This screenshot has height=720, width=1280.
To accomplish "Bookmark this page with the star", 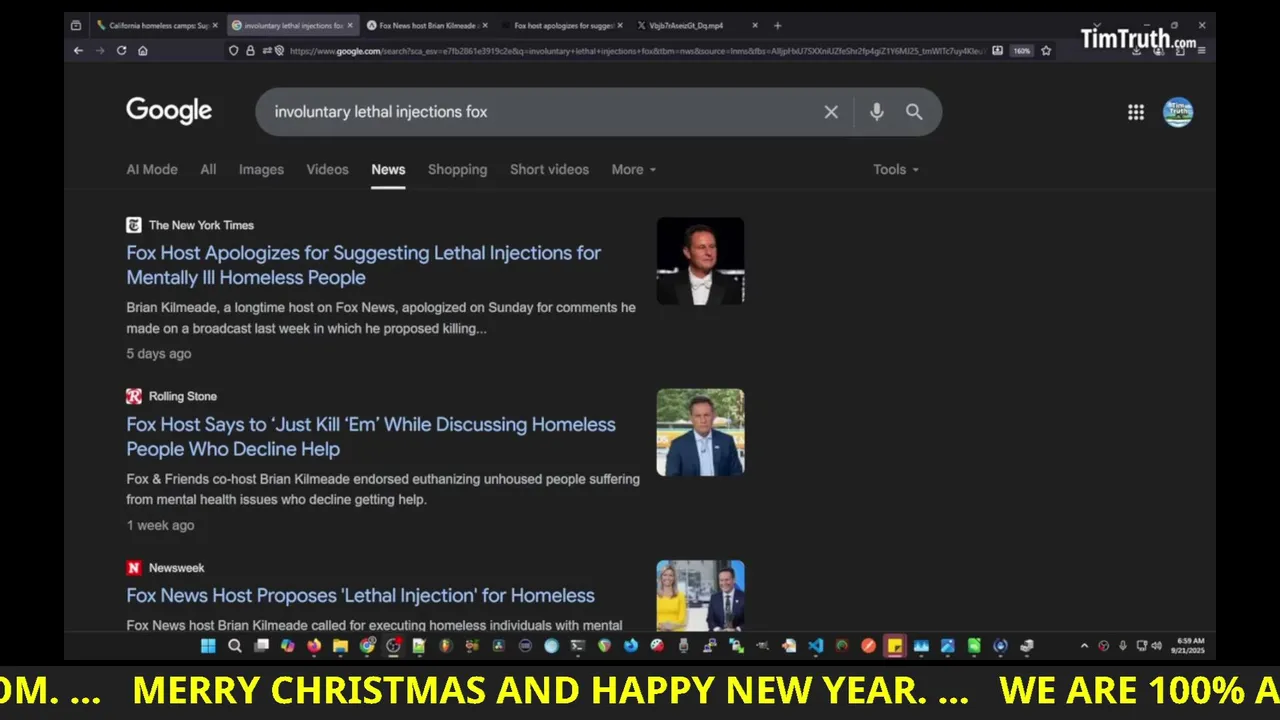I will pos(1046,51).
